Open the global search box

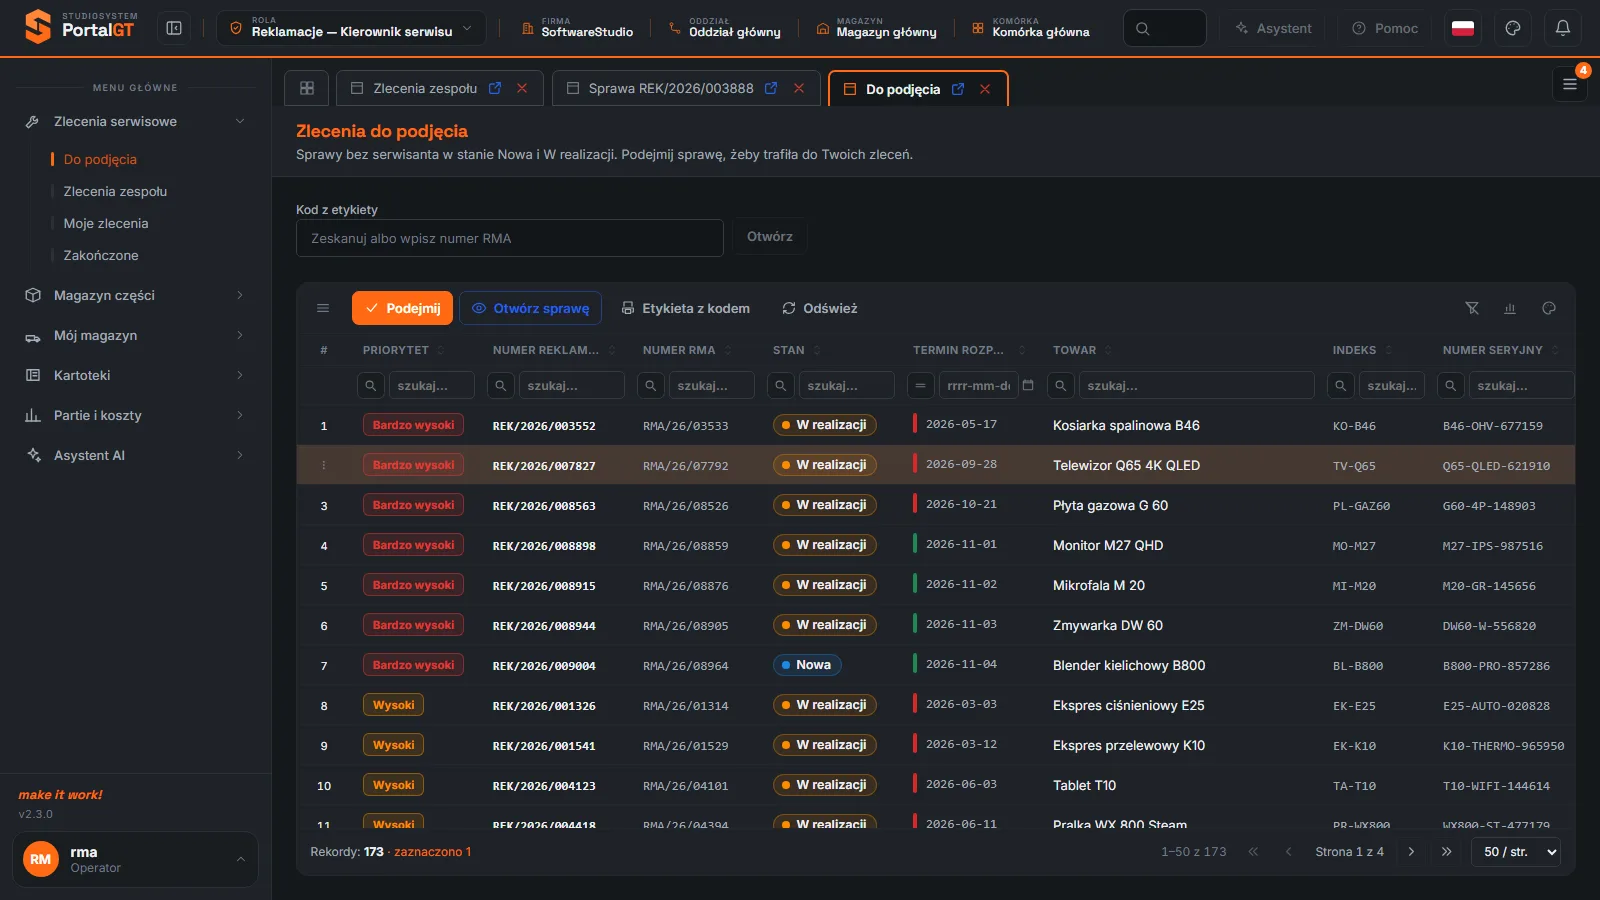[x=1164, y=28]
